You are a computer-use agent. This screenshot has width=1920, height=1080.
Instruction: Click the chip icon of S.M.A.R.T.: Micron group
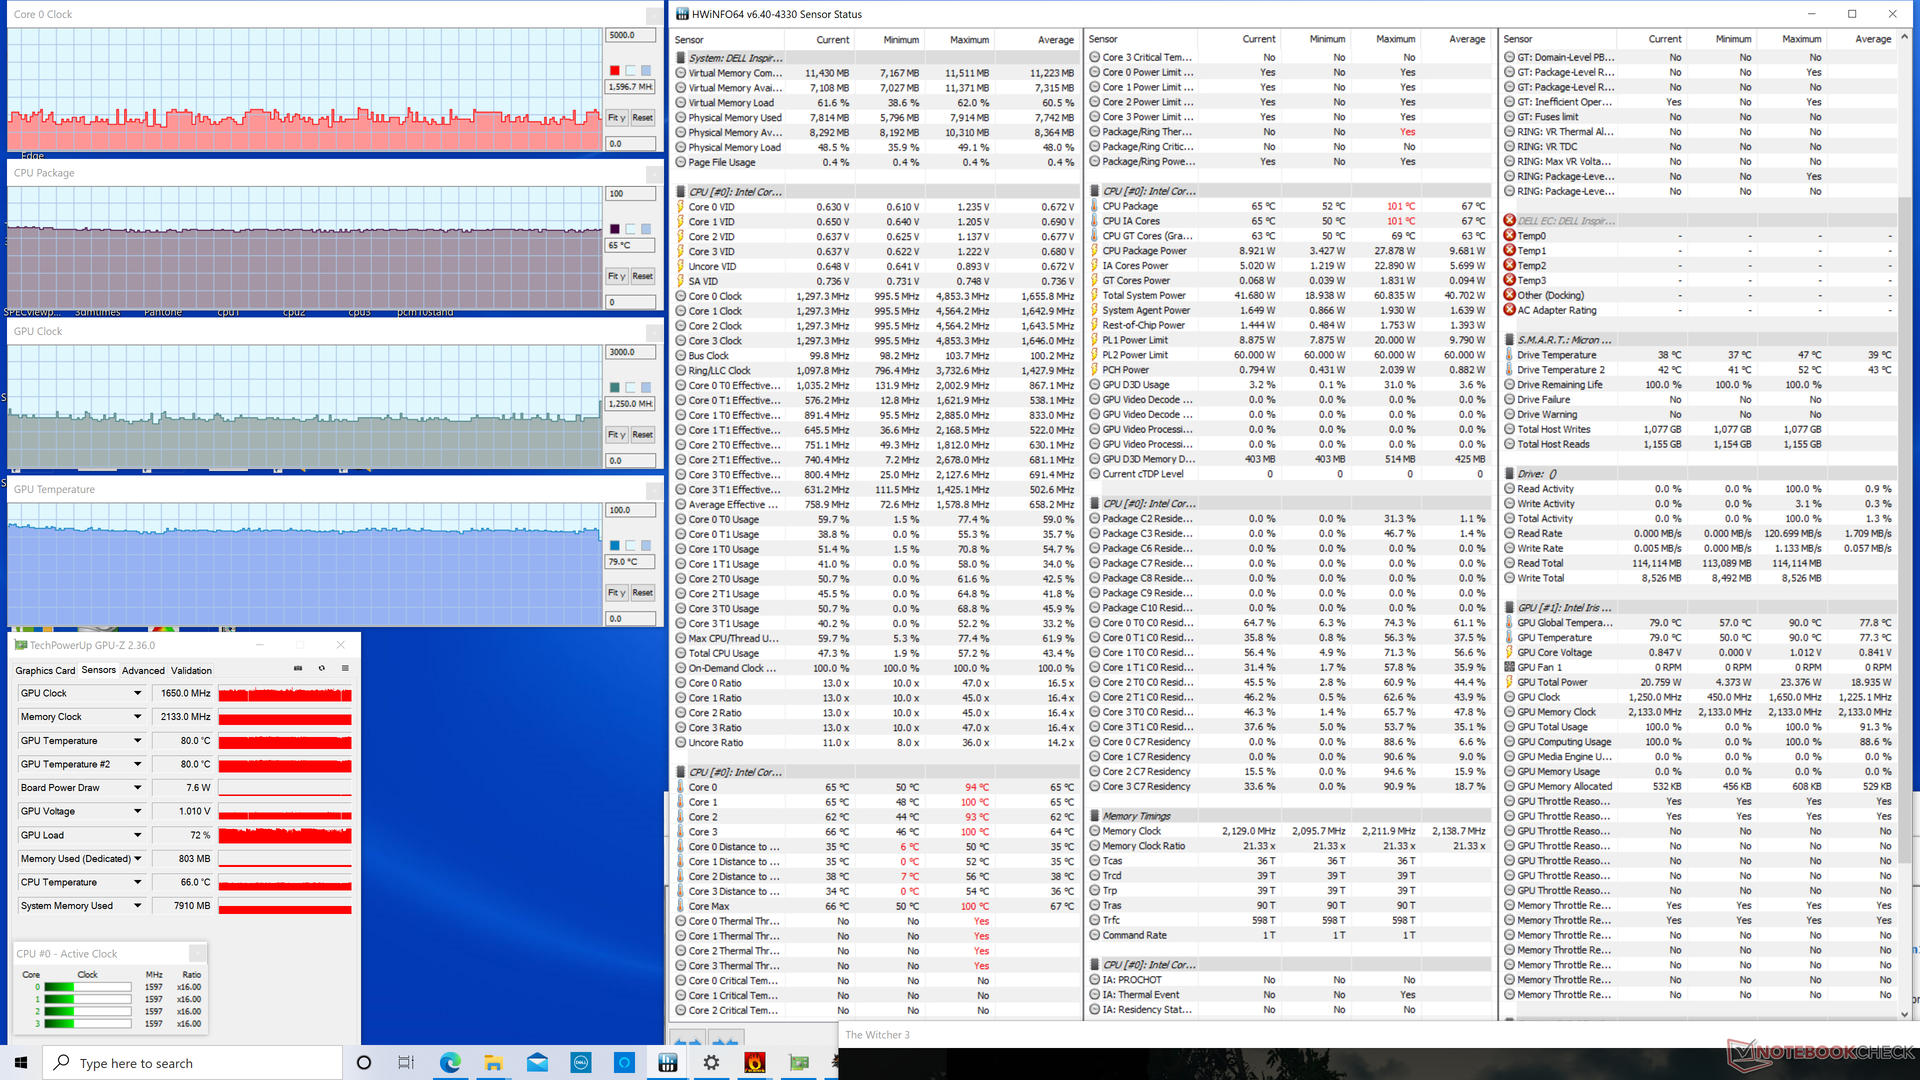point(1510,340)
